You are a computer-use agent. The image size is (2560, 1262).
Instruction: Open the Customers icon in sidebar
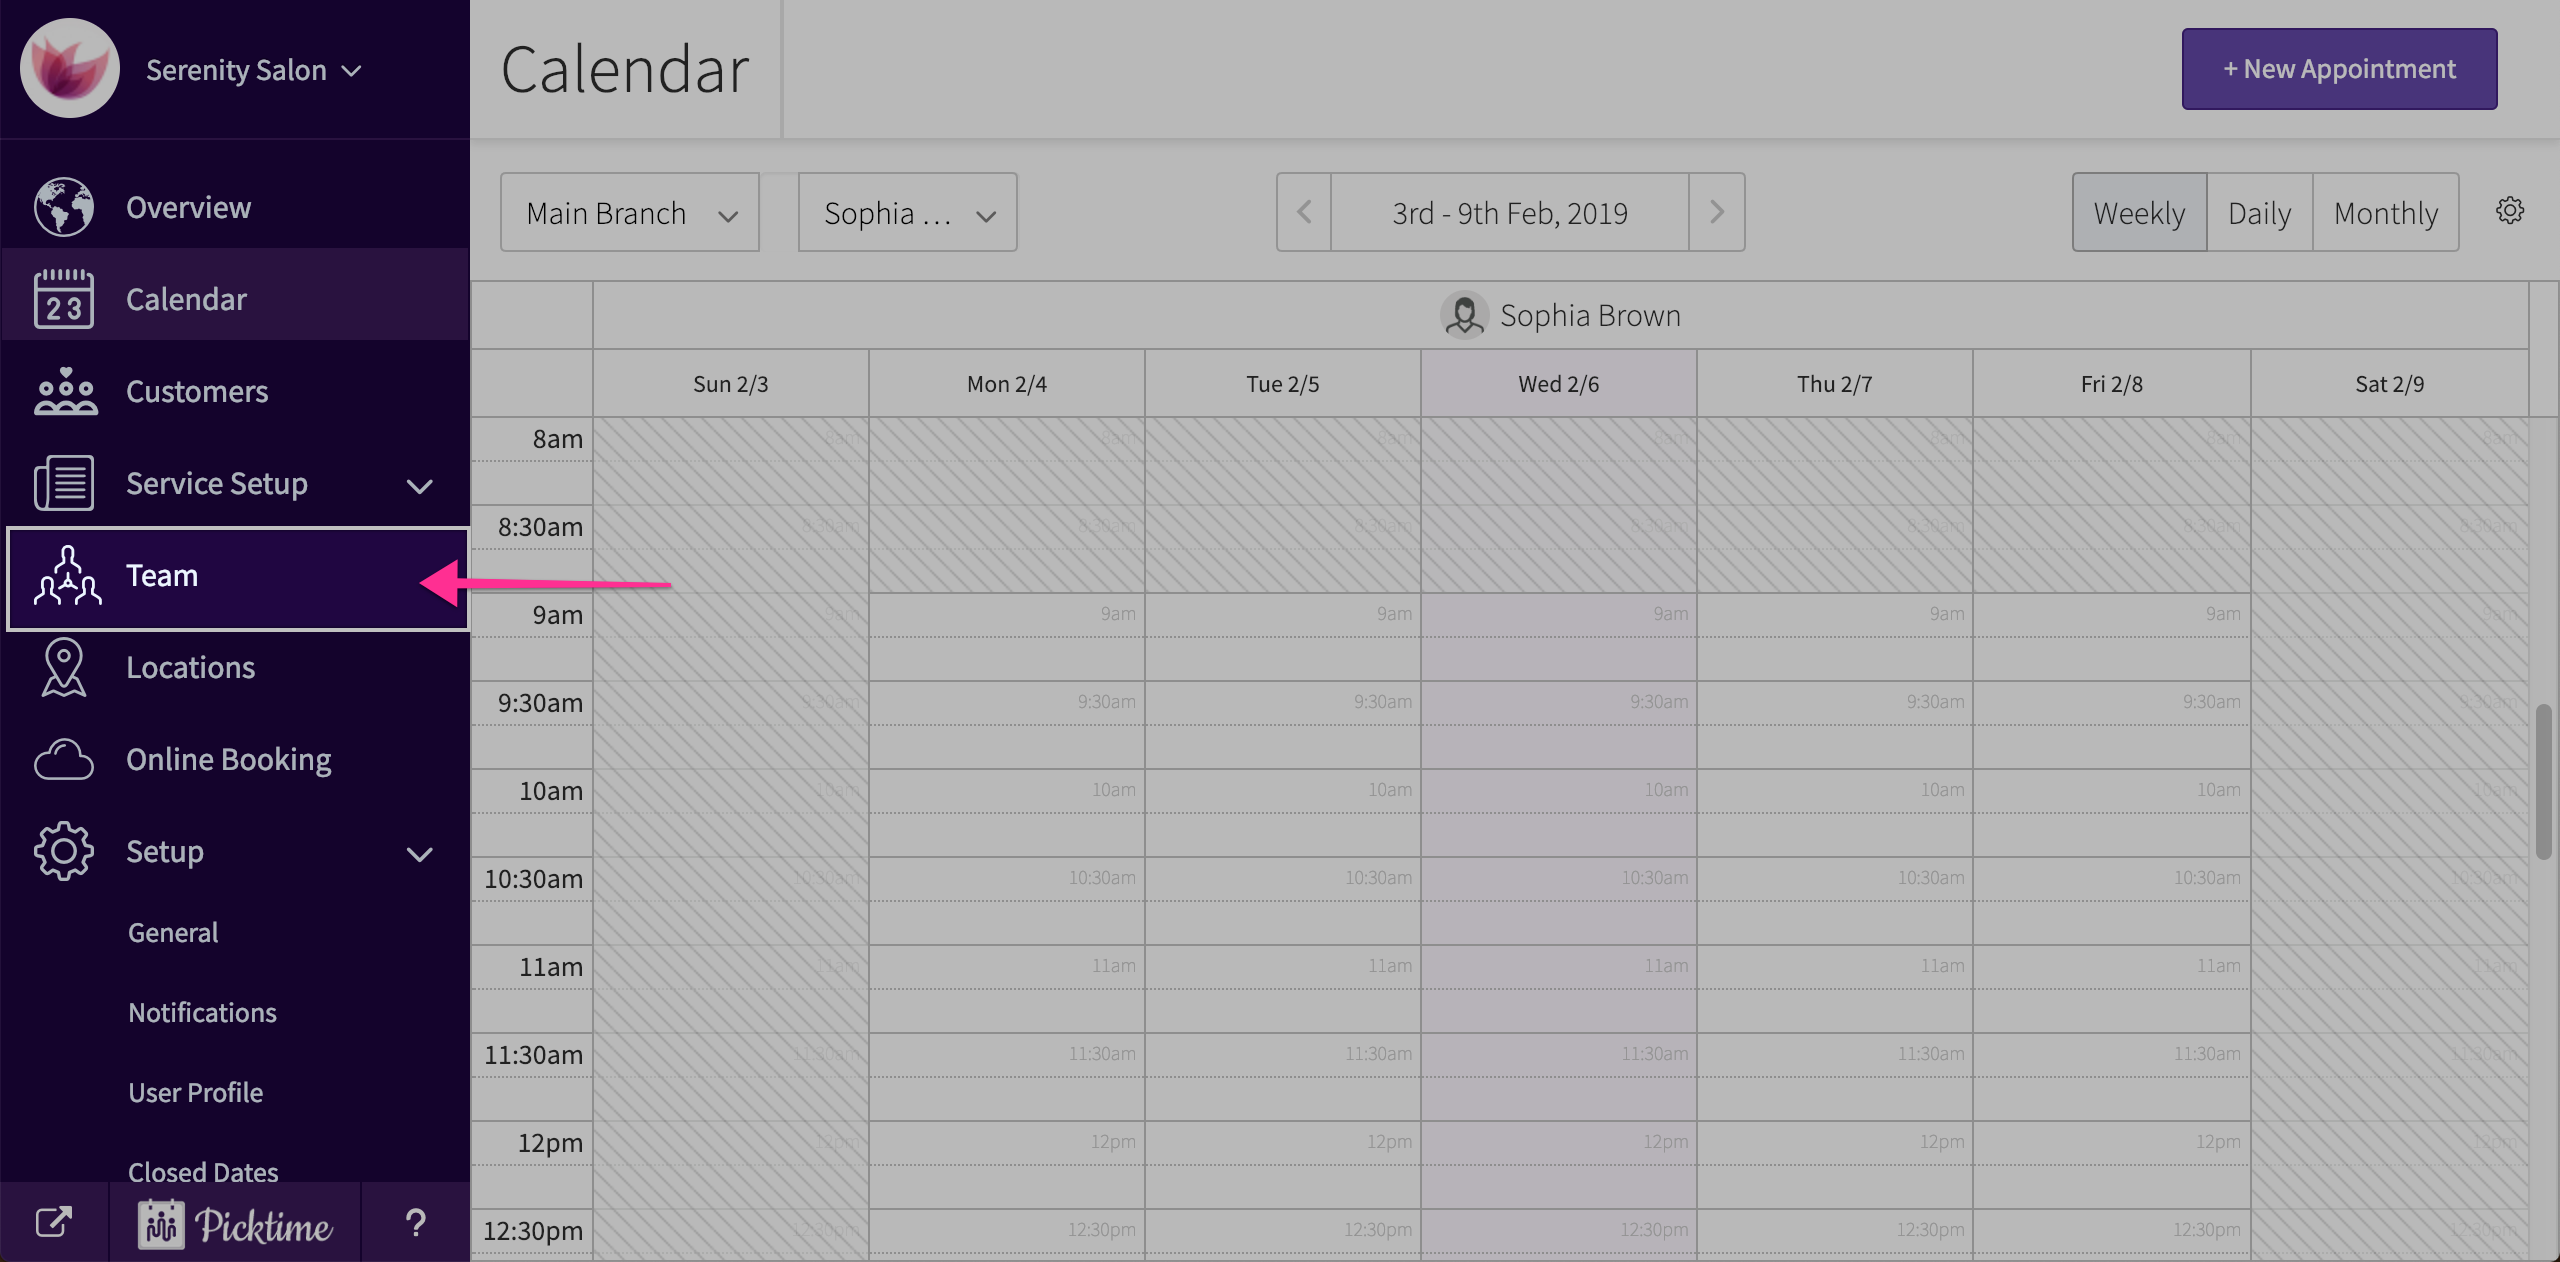[x=66, y=391]
